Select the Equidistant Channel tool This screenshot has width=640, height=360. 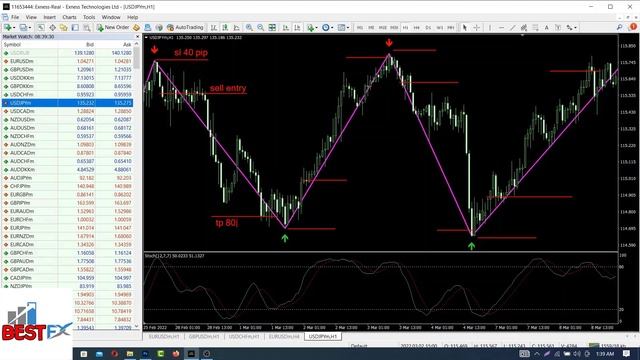click(x=524, y=27)
